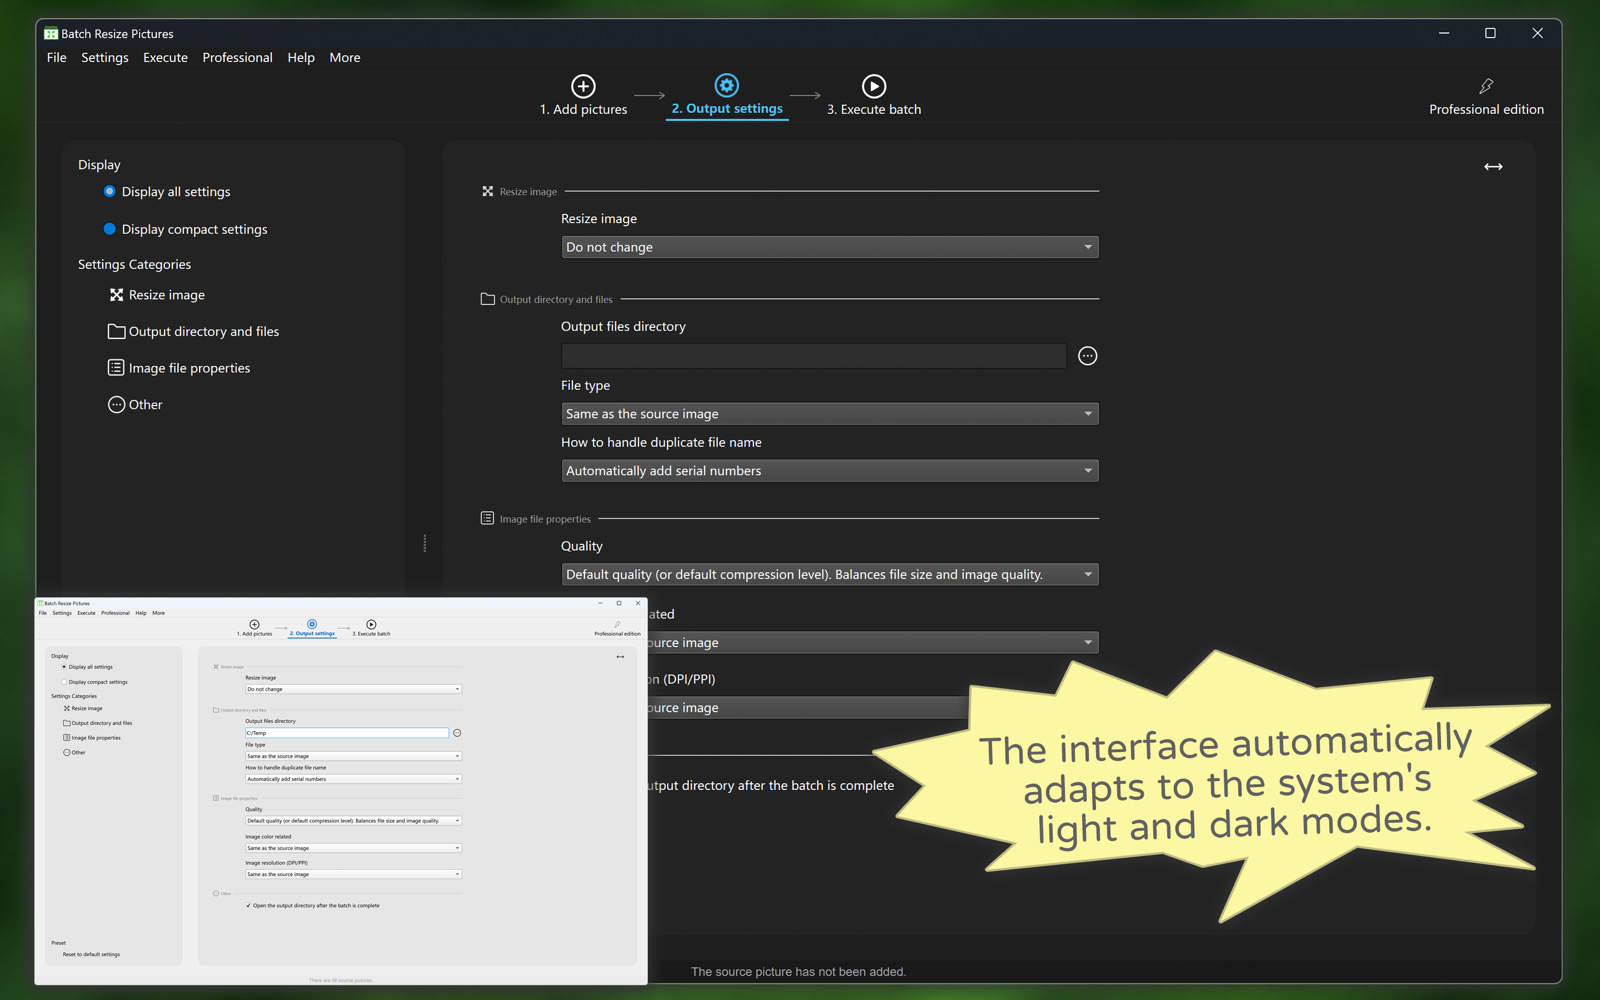
Task: Open duplicate file name dropdown in light window
Action: [x=354, y=779]
